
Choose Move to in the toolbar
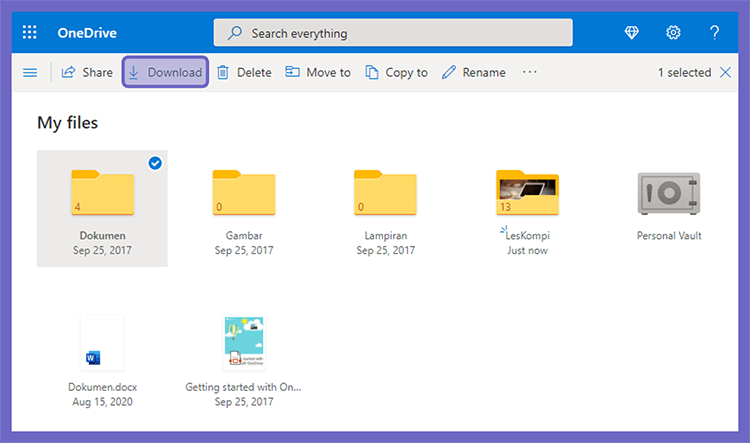[x=318, y=72]
